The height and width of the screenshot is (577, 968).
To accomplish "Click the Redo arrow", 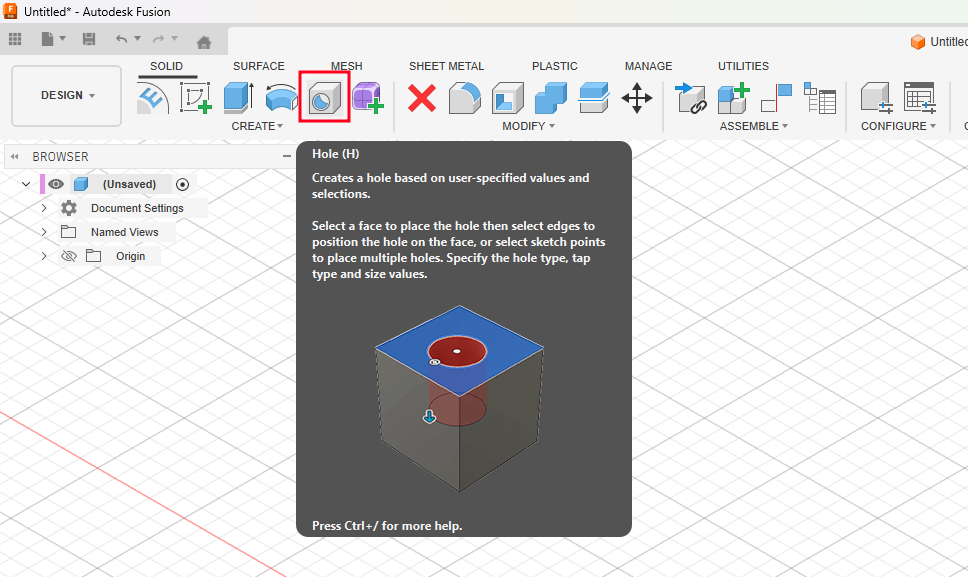I will pyautogui.click(x=159, y=39).
